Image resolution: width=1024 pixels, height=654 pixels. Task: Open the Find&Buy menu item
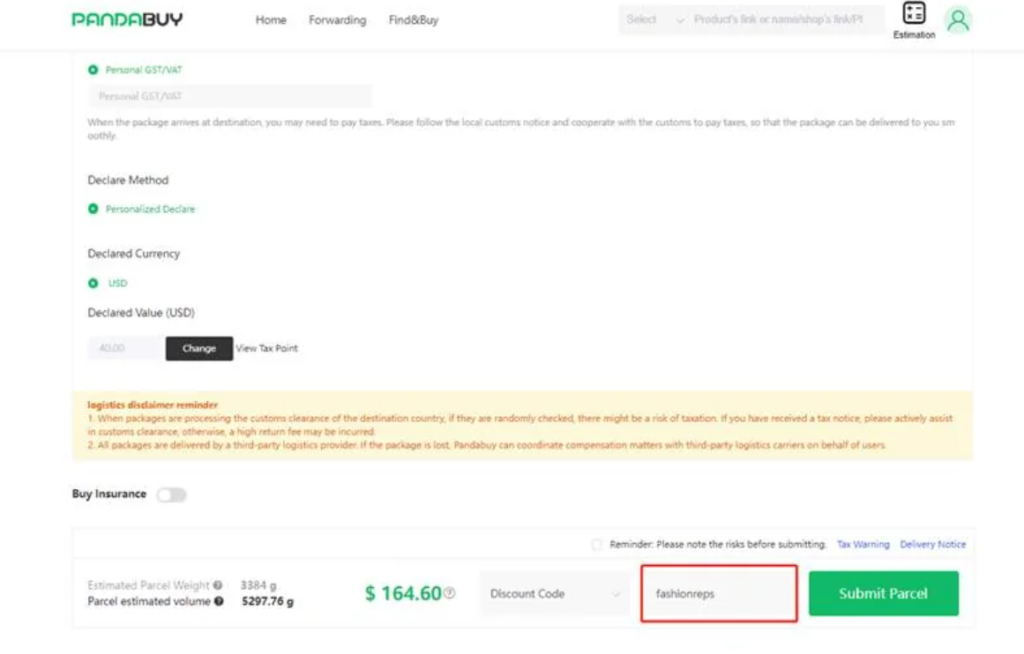coord(413,20)
